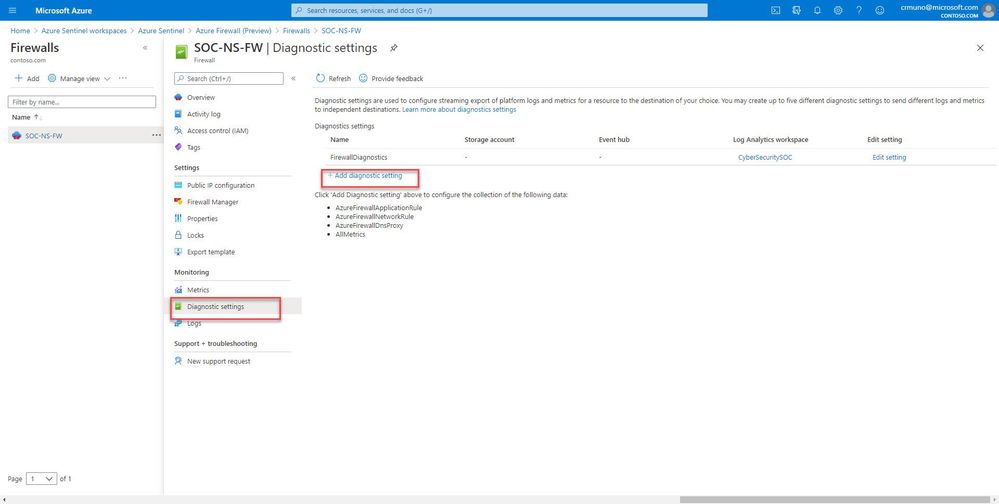999x504 pixels.
Task: Open the notifications bell
Action: coord(817,10)
